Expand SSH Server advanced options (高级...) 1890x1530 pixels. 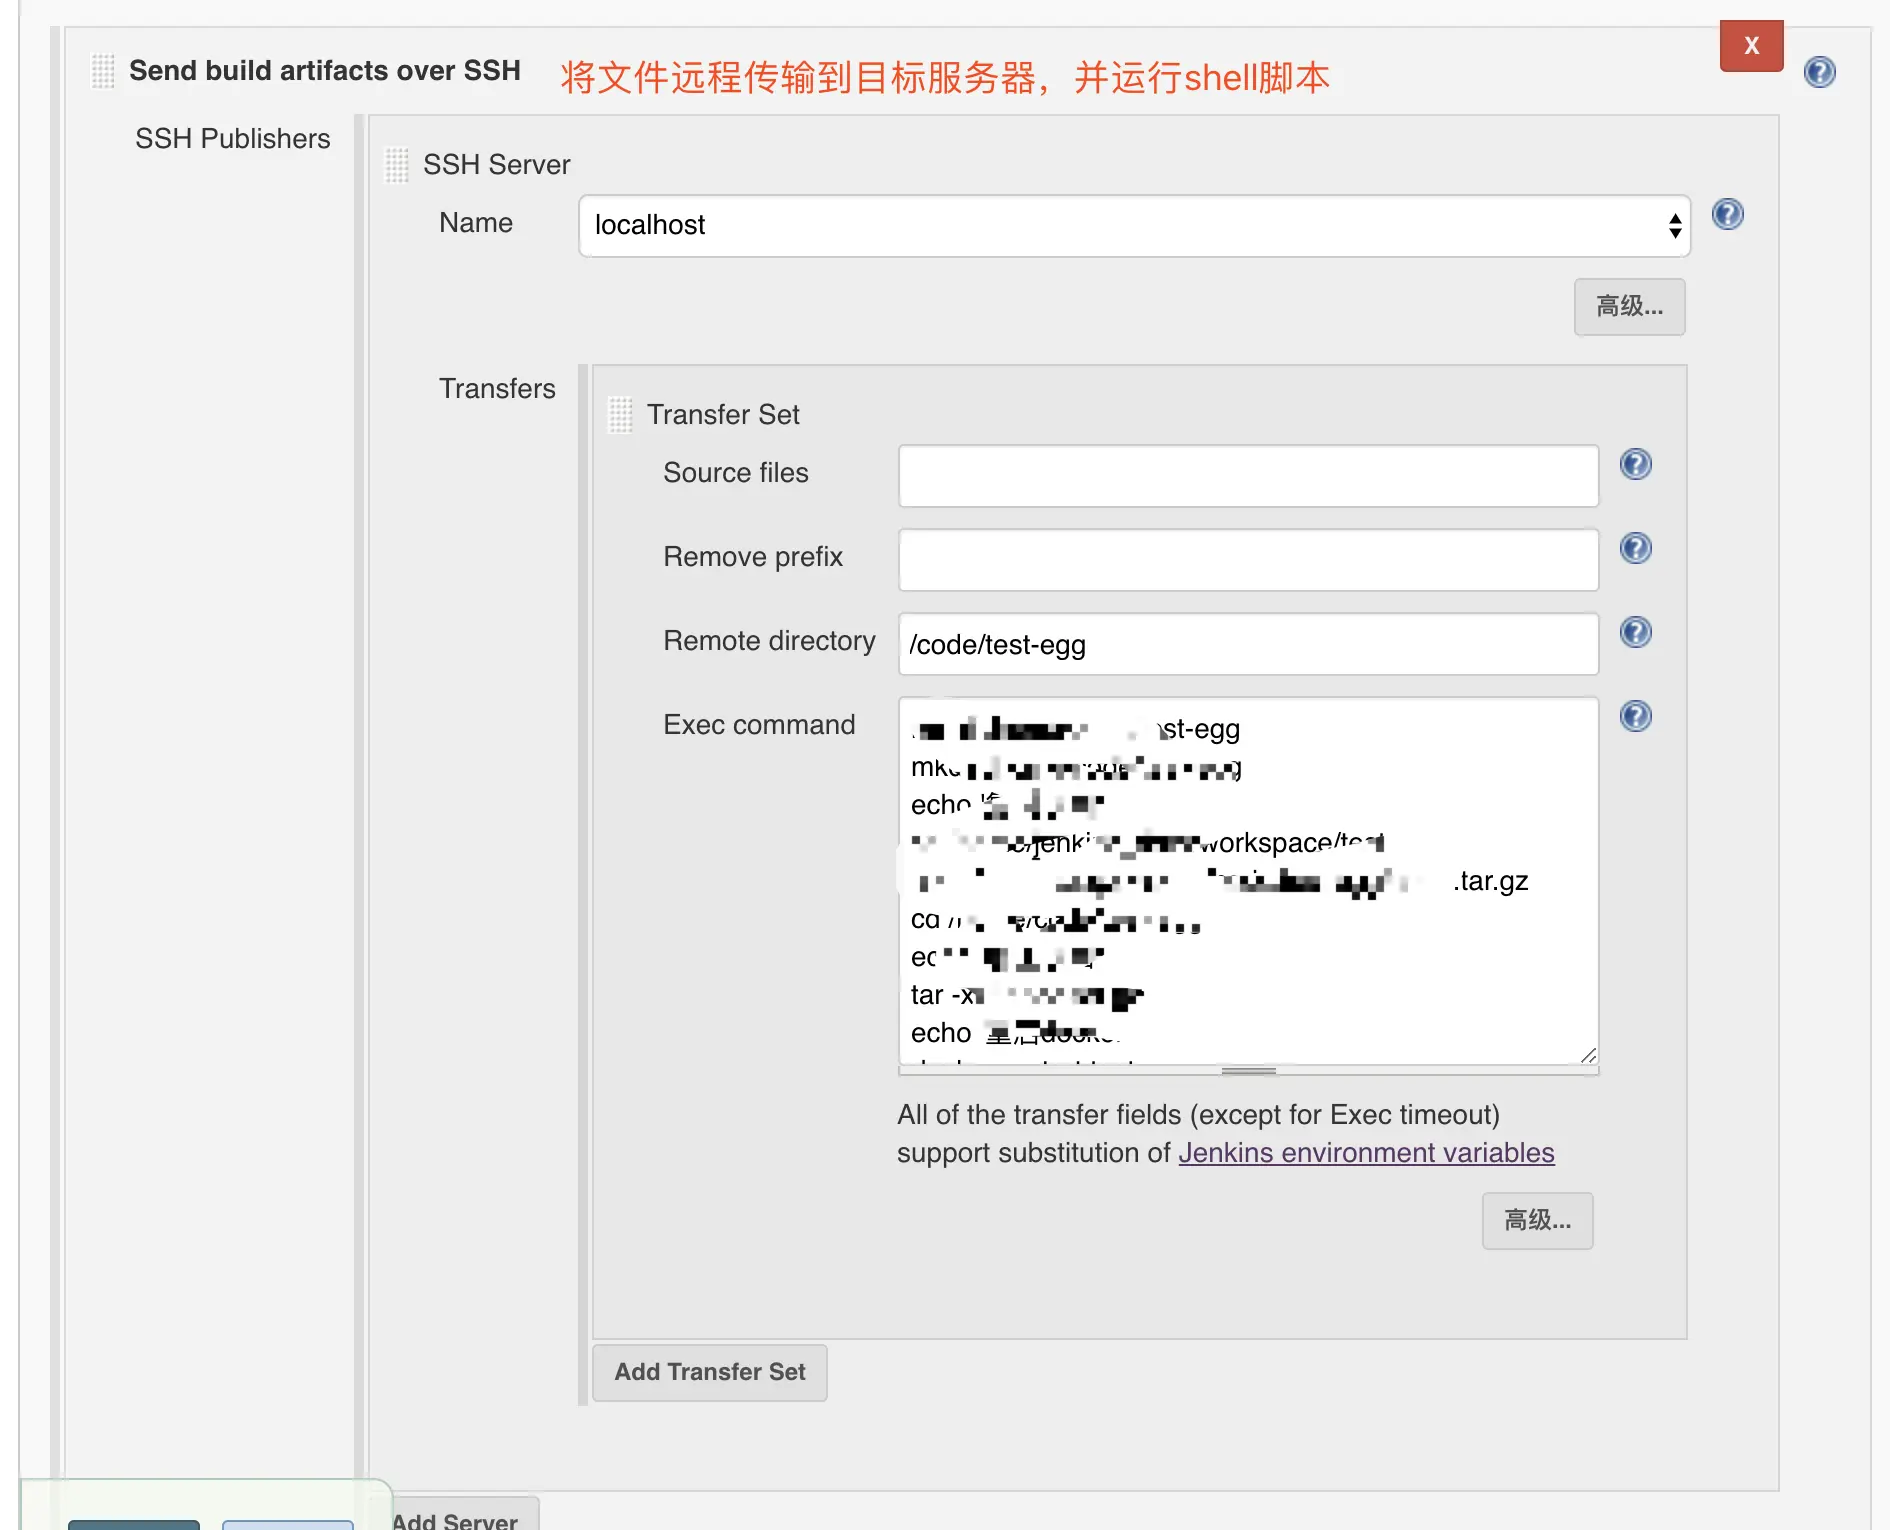point(1629,307)
